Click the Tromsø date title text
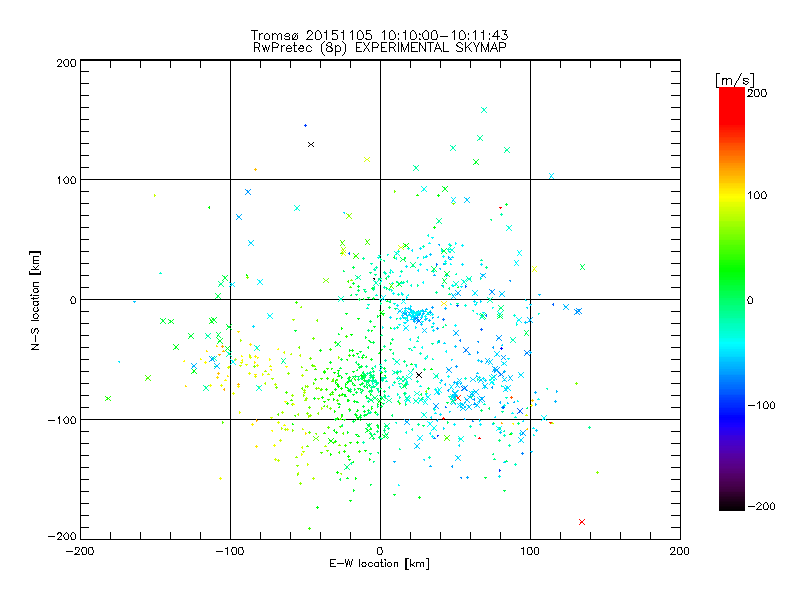Screen dimensions: 800x600 [x=379, y=35]
